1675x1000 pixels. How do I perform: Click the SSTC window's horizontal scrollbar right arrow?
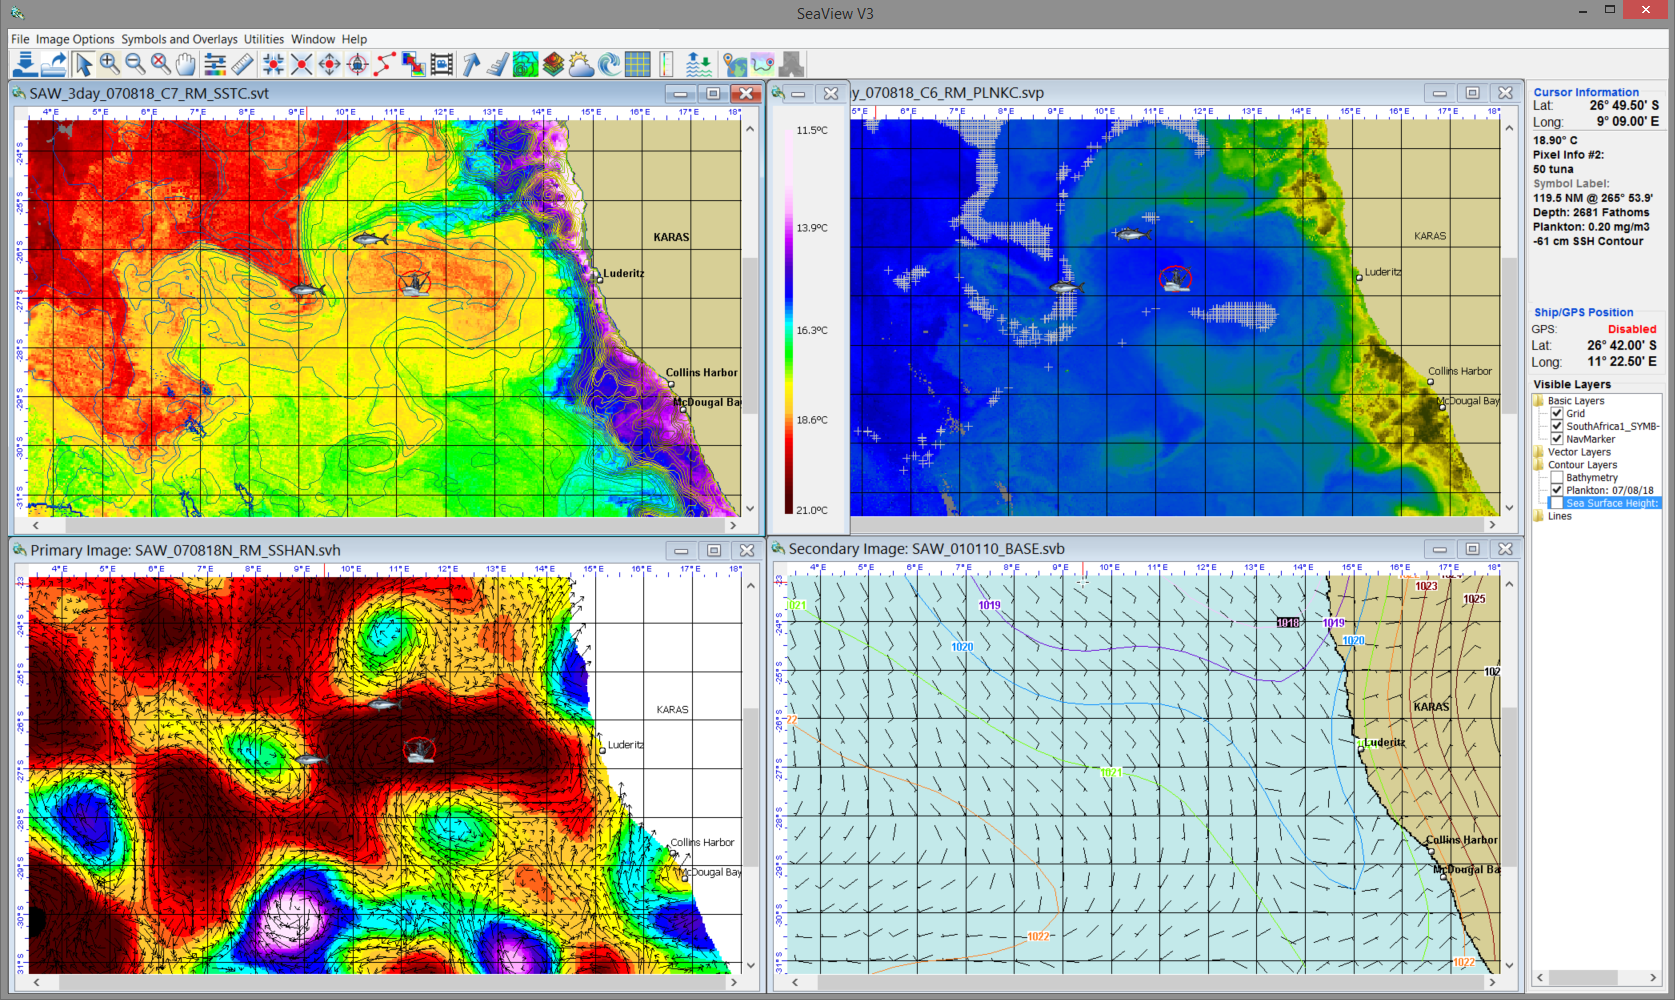pyautogui.click(x=732, y=525)
